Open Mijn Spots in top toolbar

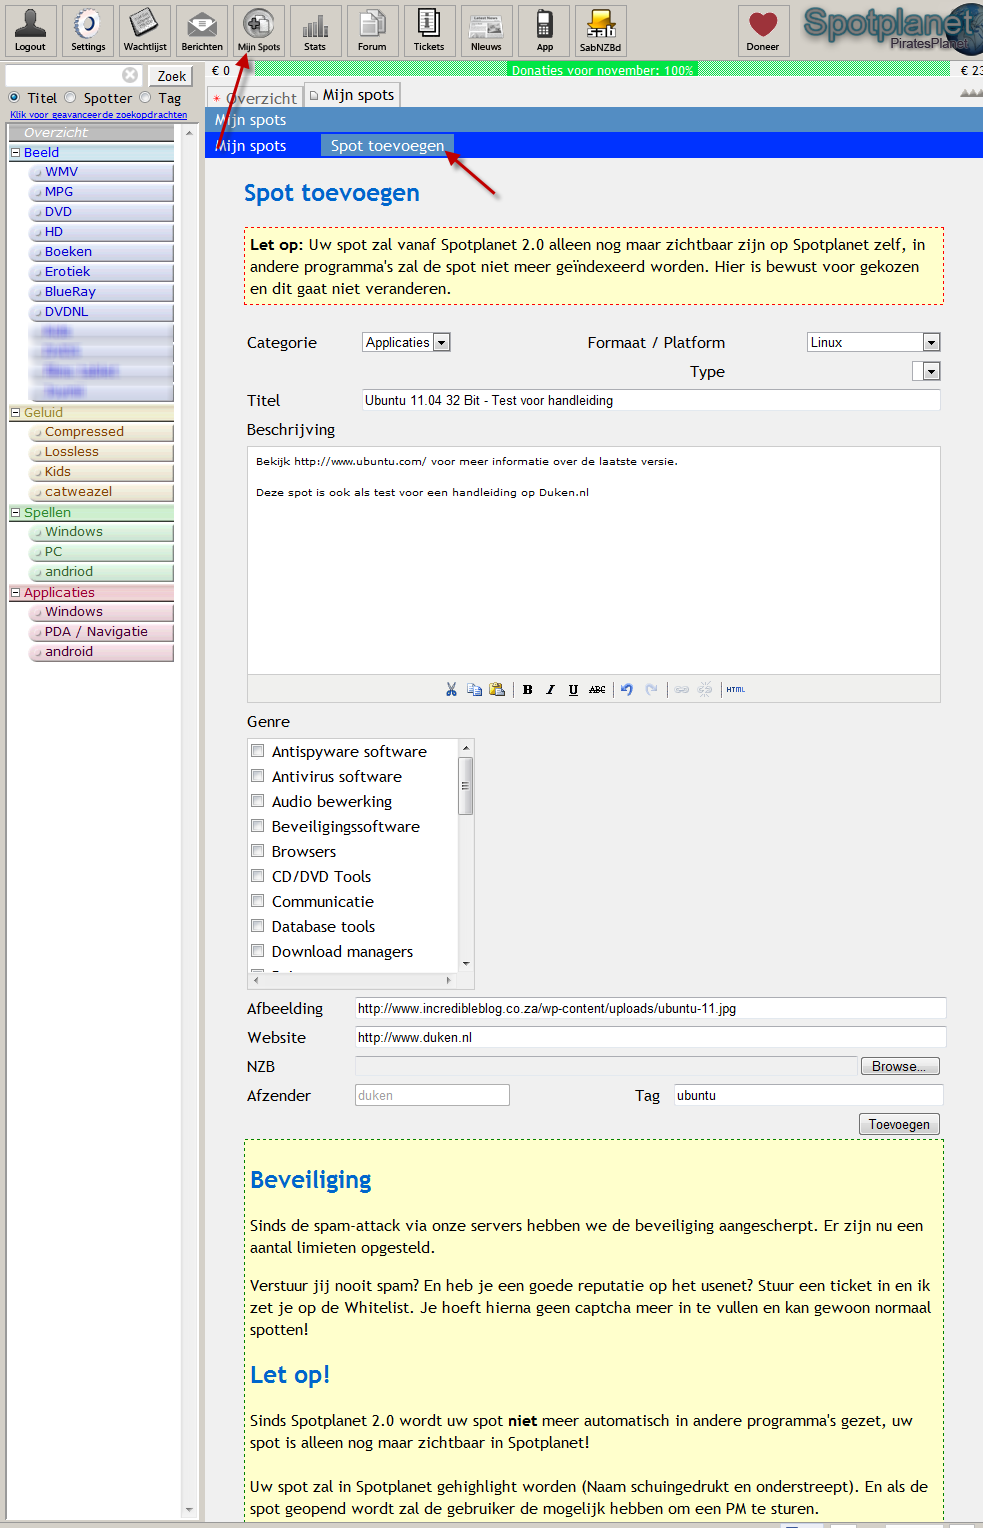pos(259,30)
